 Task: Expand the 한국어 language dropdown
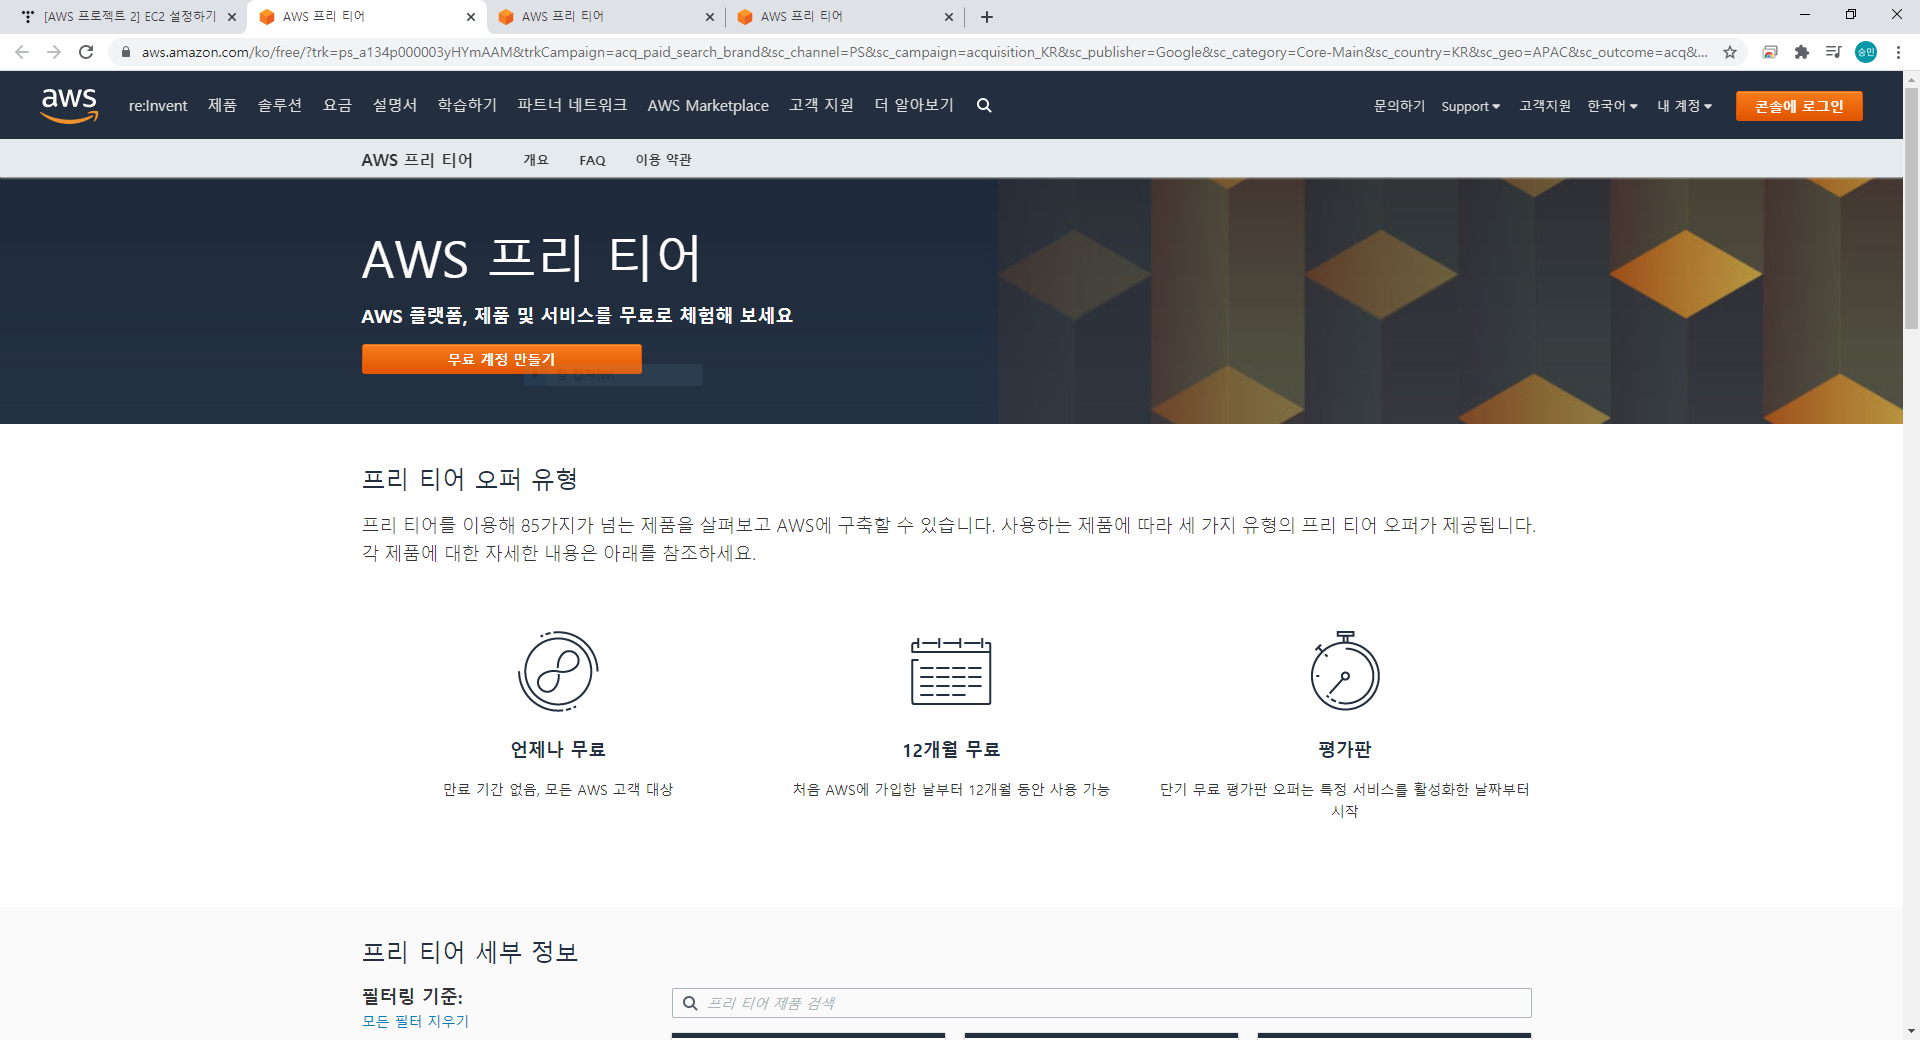tap(1612, 106)
